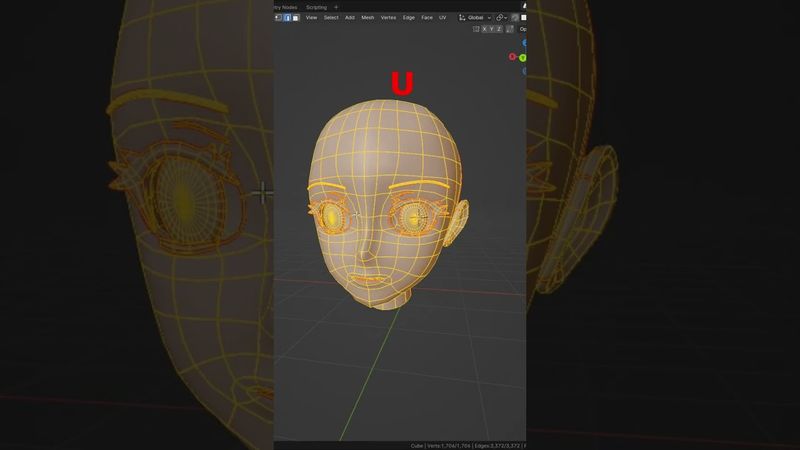Click the "Verts:1,704/1,704" status text
Screen dimensions: 800x450
point(449,446)
